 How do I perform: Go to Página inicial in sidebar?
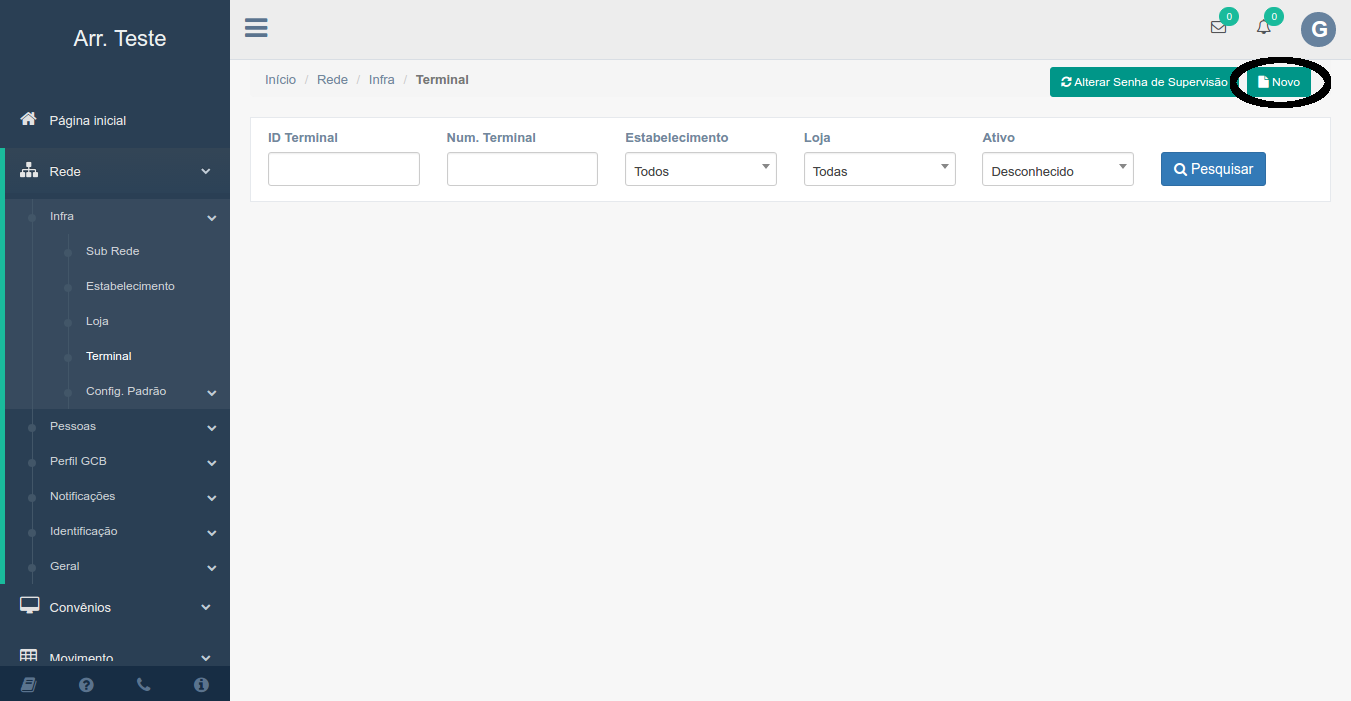[88, 120]
